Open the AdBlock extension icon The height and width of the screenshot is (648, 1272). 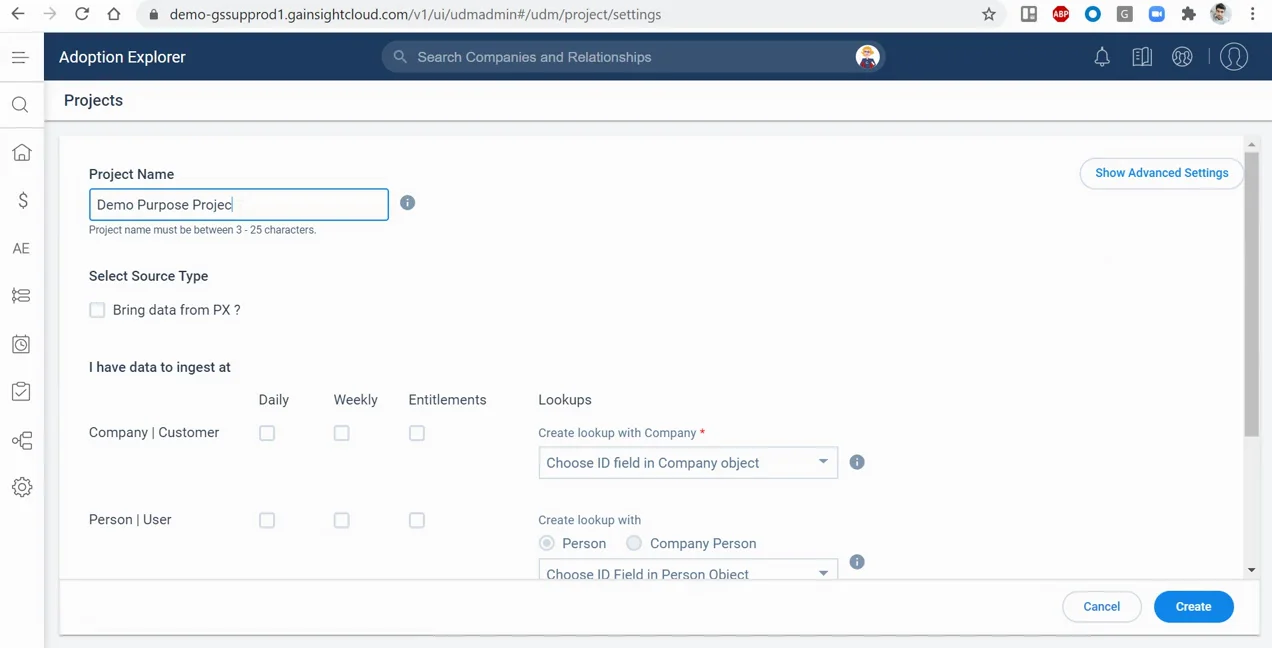[1061, 14]
